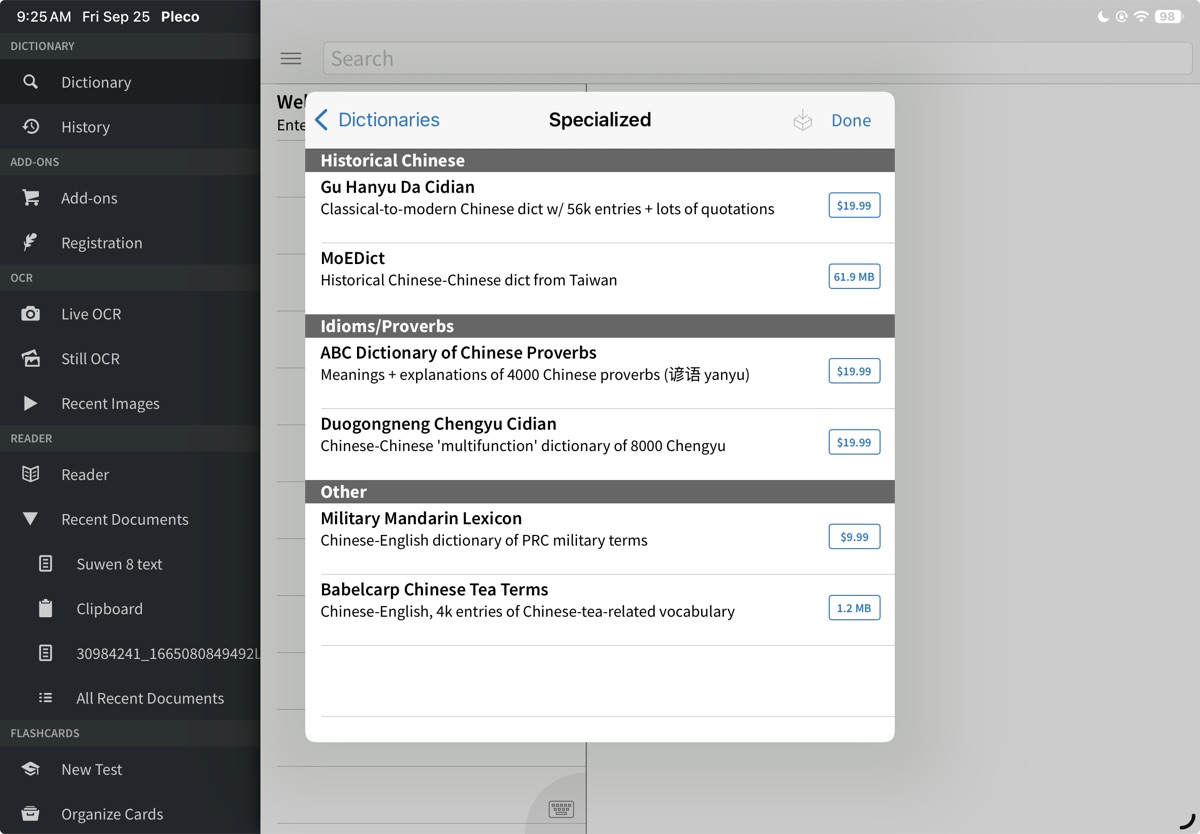Open the Registration sidebar item label

tap(101, 243)
